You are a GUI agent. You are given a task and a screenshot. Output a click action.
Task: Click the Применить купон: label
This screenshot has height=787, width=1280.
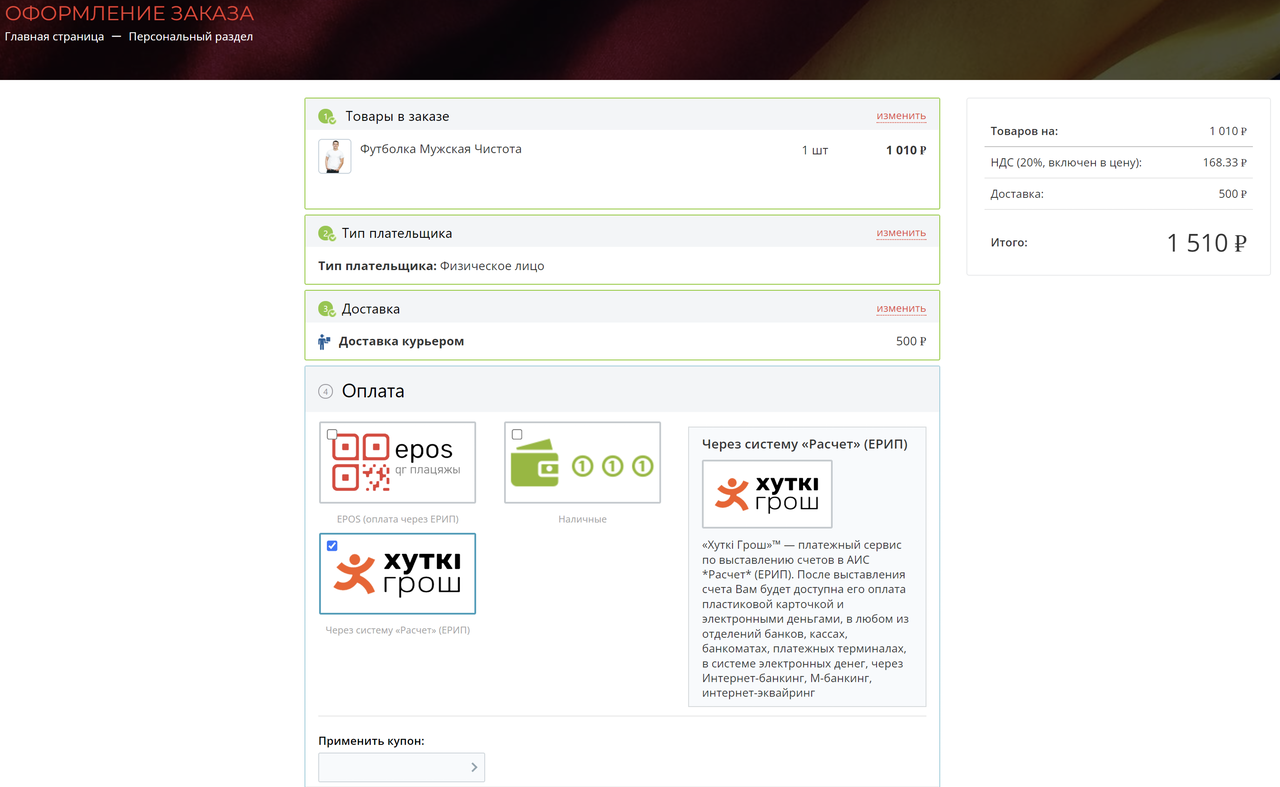pyautogui.click(x=371, y=741)
